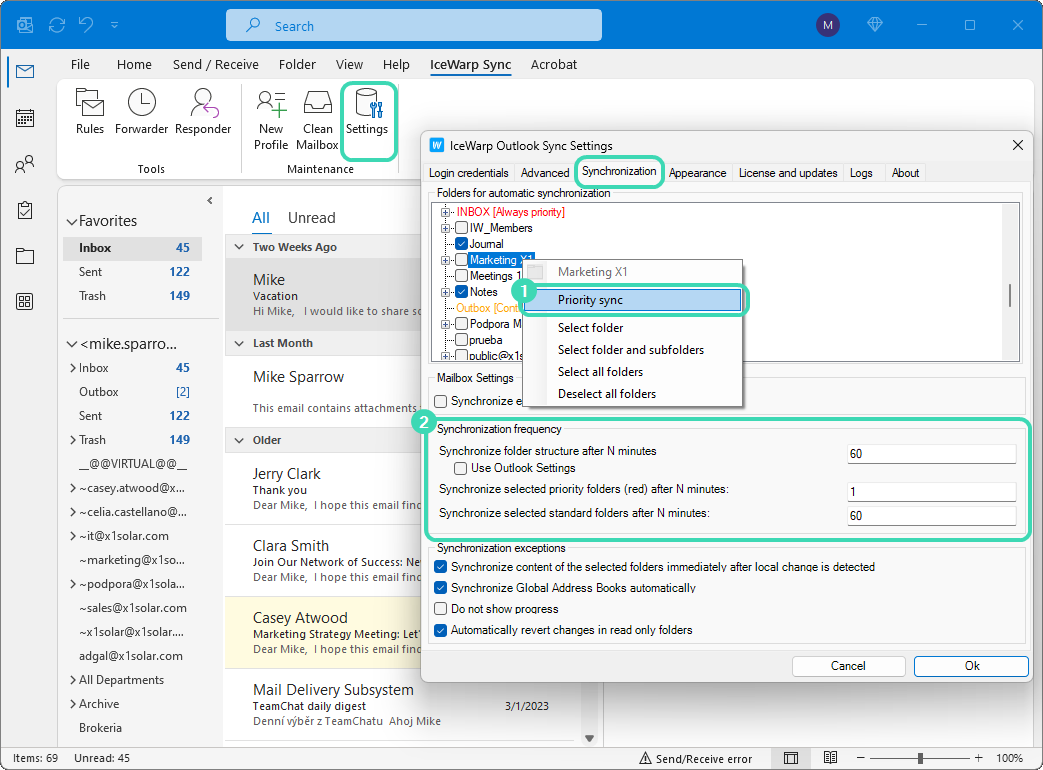Screen dimensions: 1043x770
Task: Choose Priority sync from context menu
Action: point(634,300)
